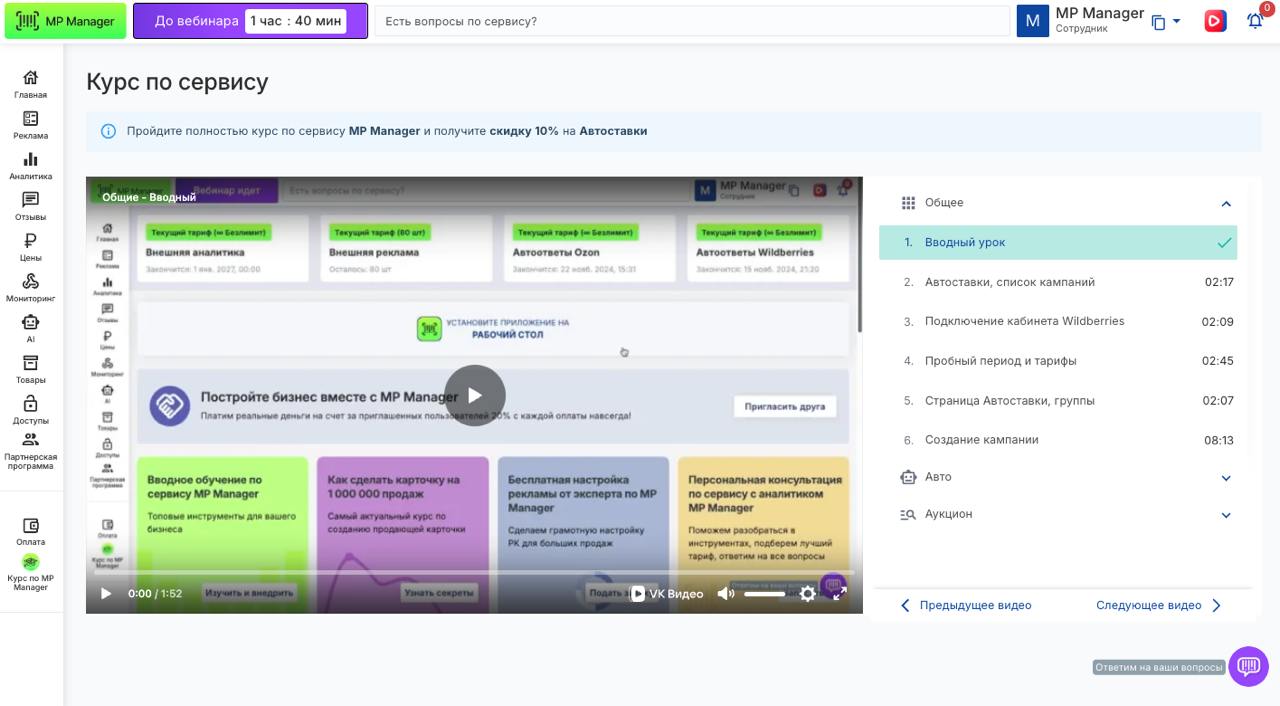Mute the video volume speaker
1280x706 pixels.
point(726,594)
